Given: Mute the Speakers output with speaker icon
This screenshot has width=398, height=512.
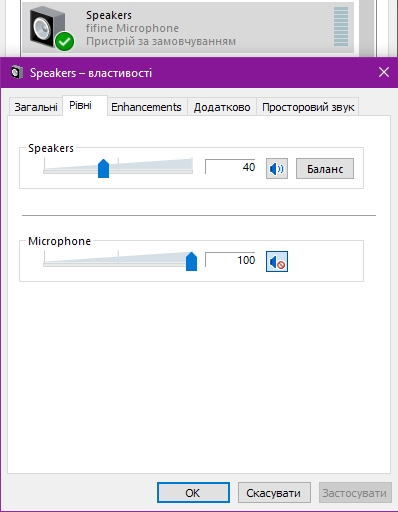Looking at the screenshot, I should coord(277,169).
